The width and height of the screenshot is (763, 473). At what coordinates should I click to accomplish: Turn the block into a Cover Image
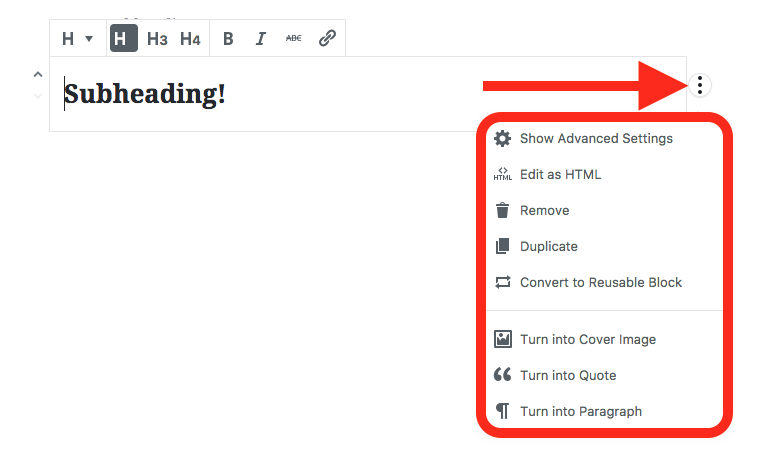pyautogui.click(x=587, y=340)
